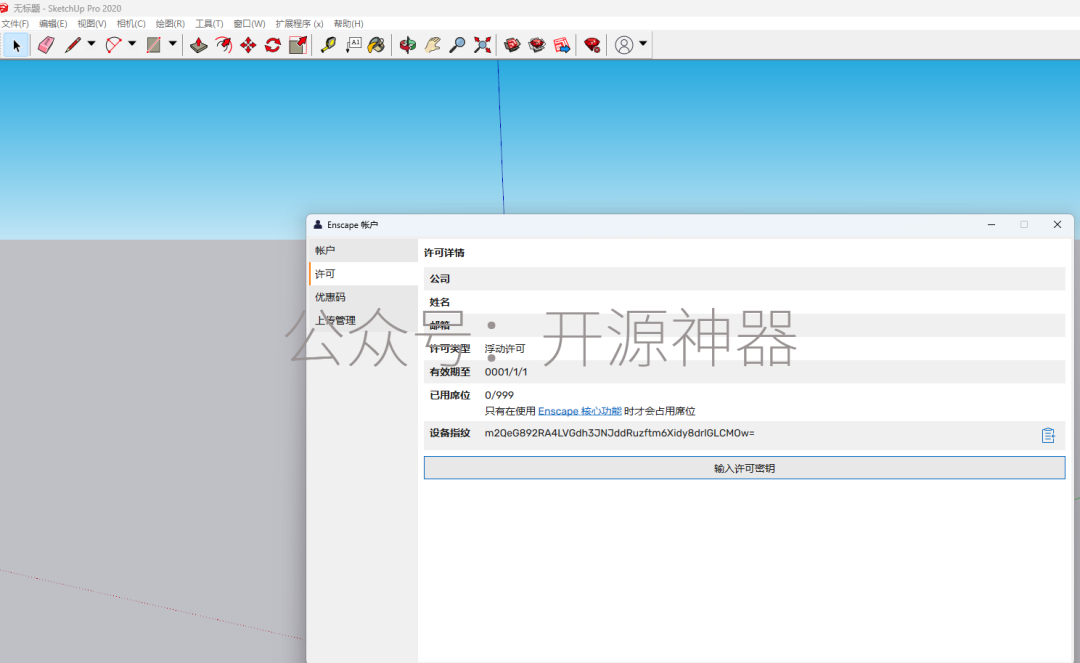1080x663 pixels.
Task: Click the 浮动许可 license type value
Action: click(505, 349)
